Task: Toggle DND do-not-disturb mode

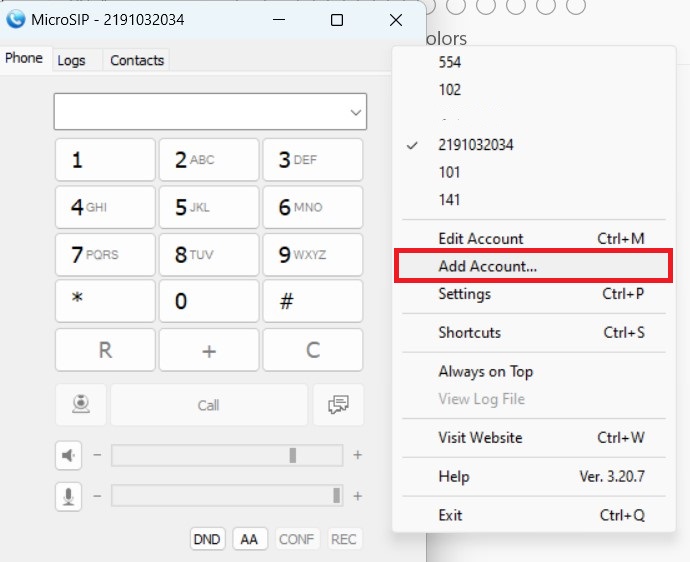Action: (x=207, y=539)
